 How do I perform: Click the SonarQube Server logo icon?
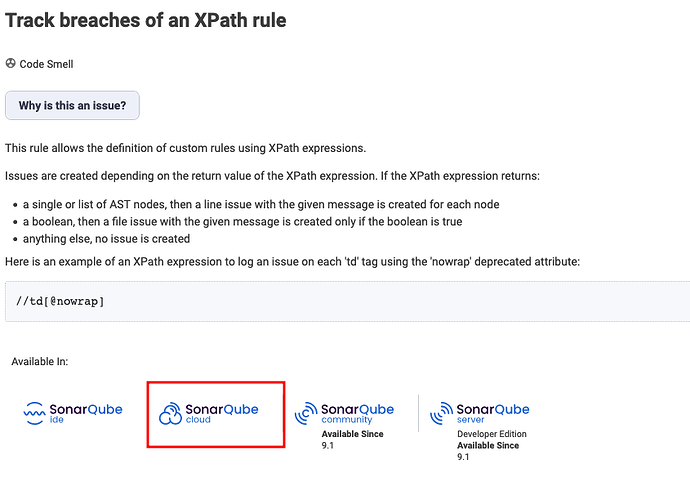coord(440,413)
